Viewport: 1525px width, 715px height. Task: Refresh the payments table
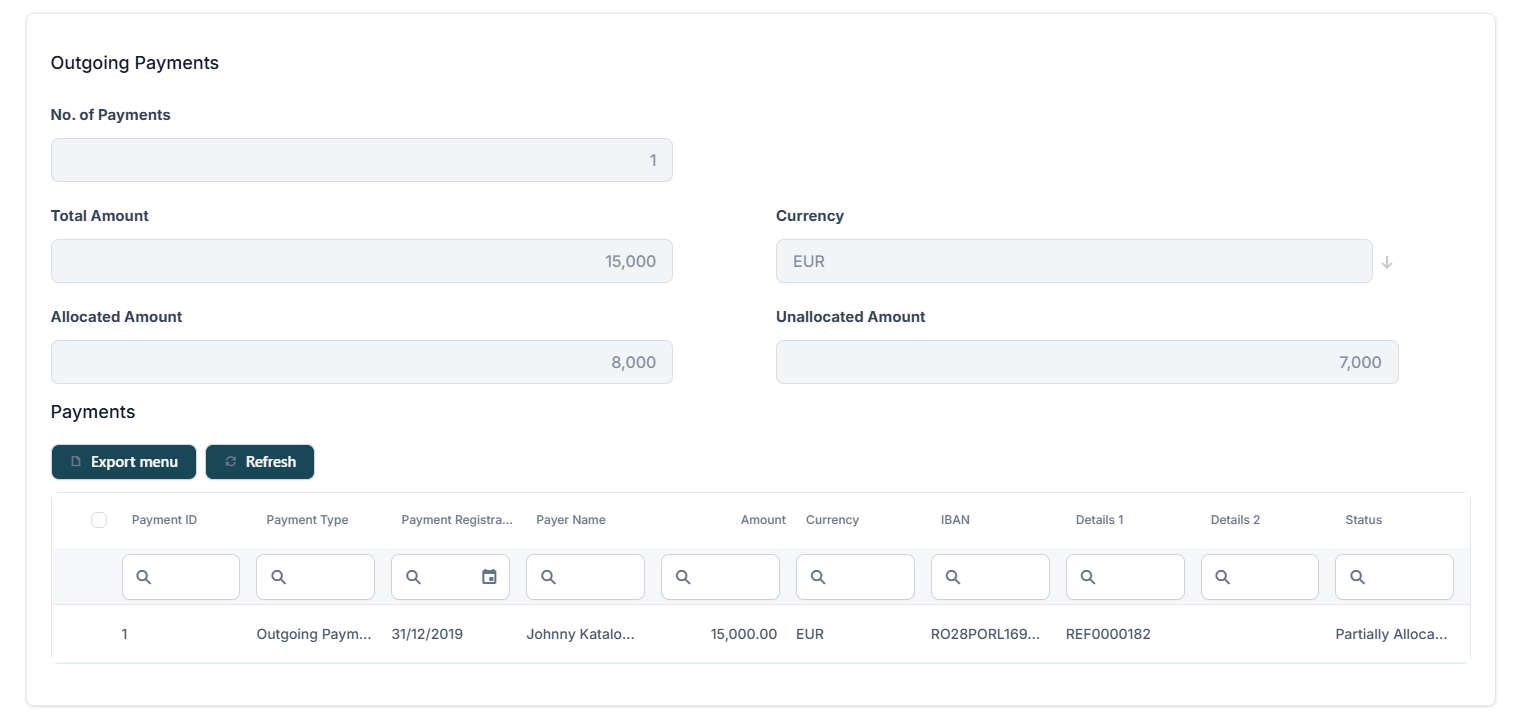pos(260,462)
